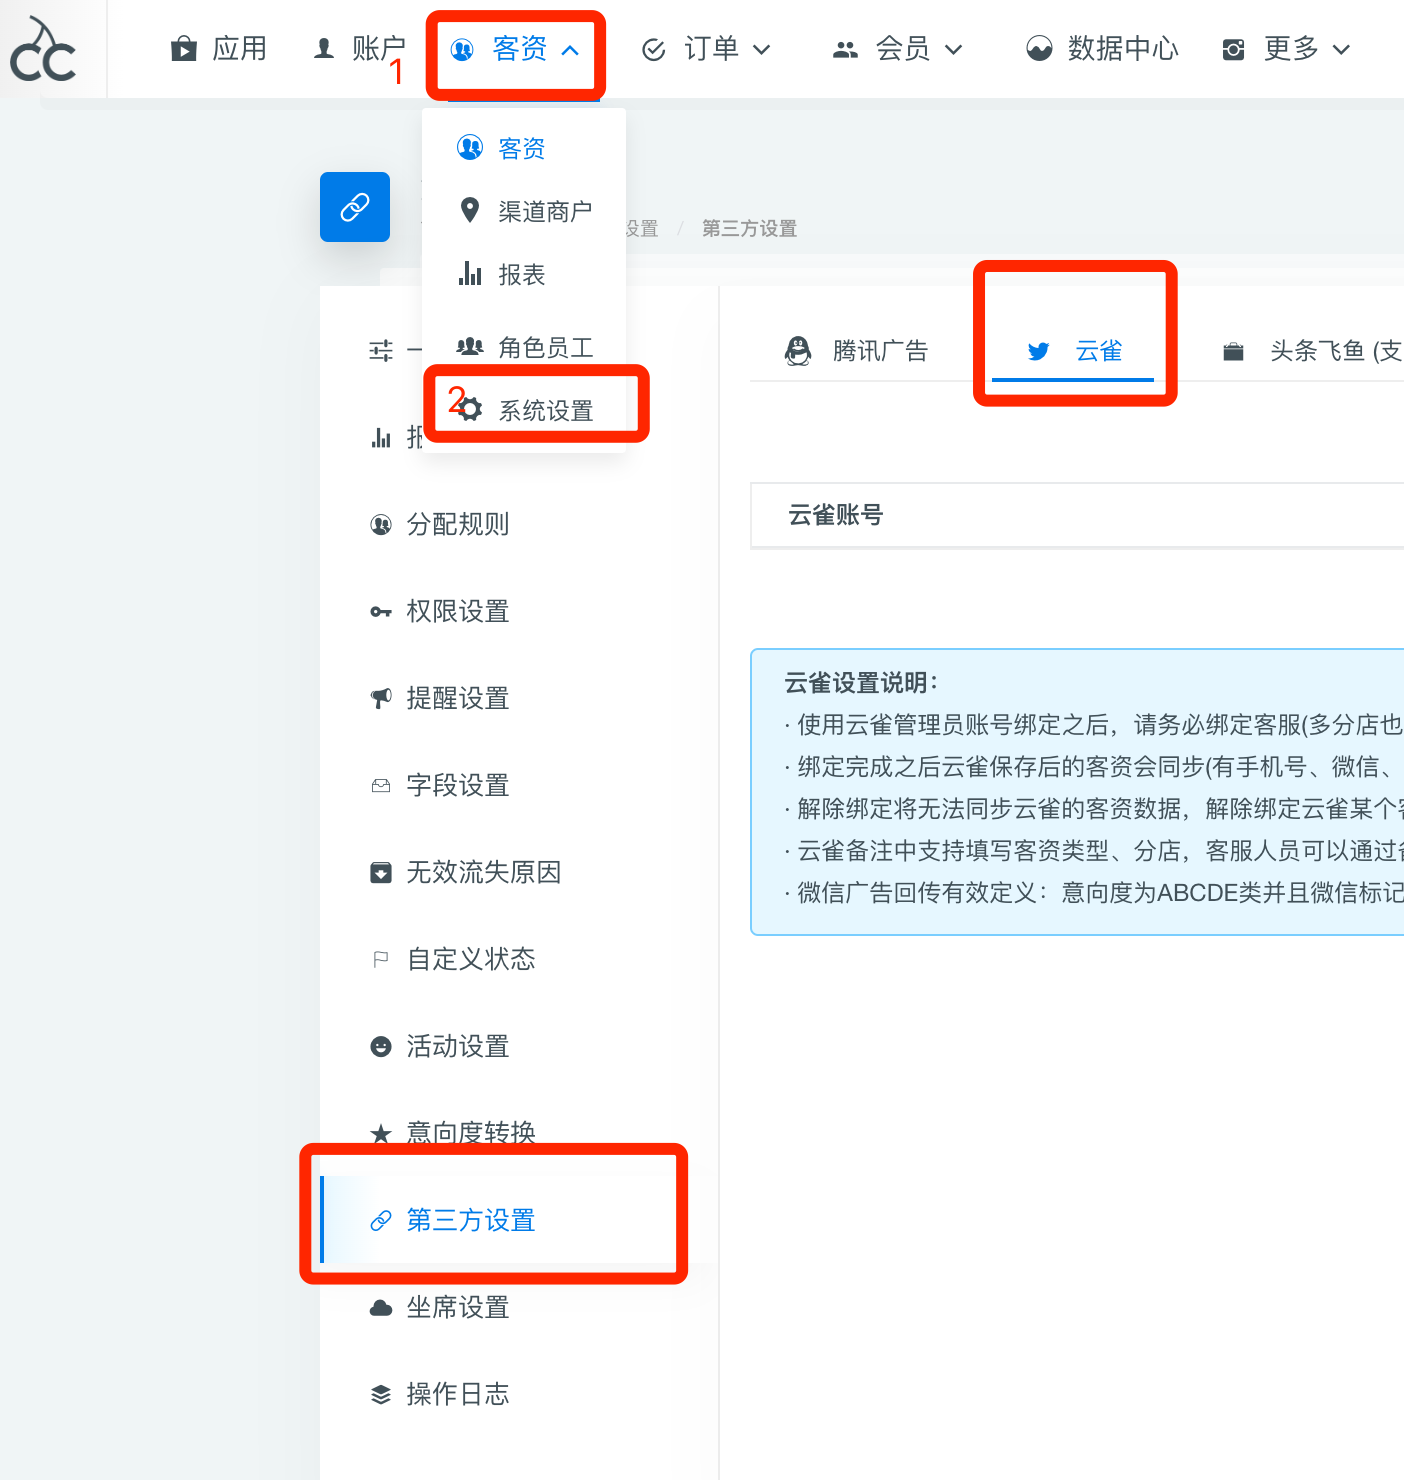
Task: Click the 数据中心 globe icon
Action: coord(1038,47)
